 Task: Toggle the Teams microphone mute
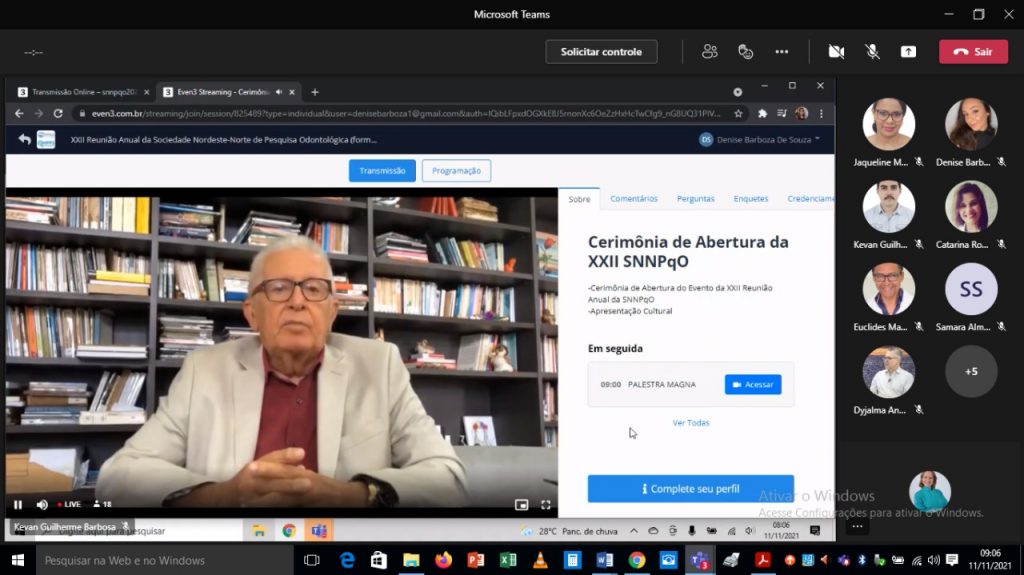click(872, 52)
